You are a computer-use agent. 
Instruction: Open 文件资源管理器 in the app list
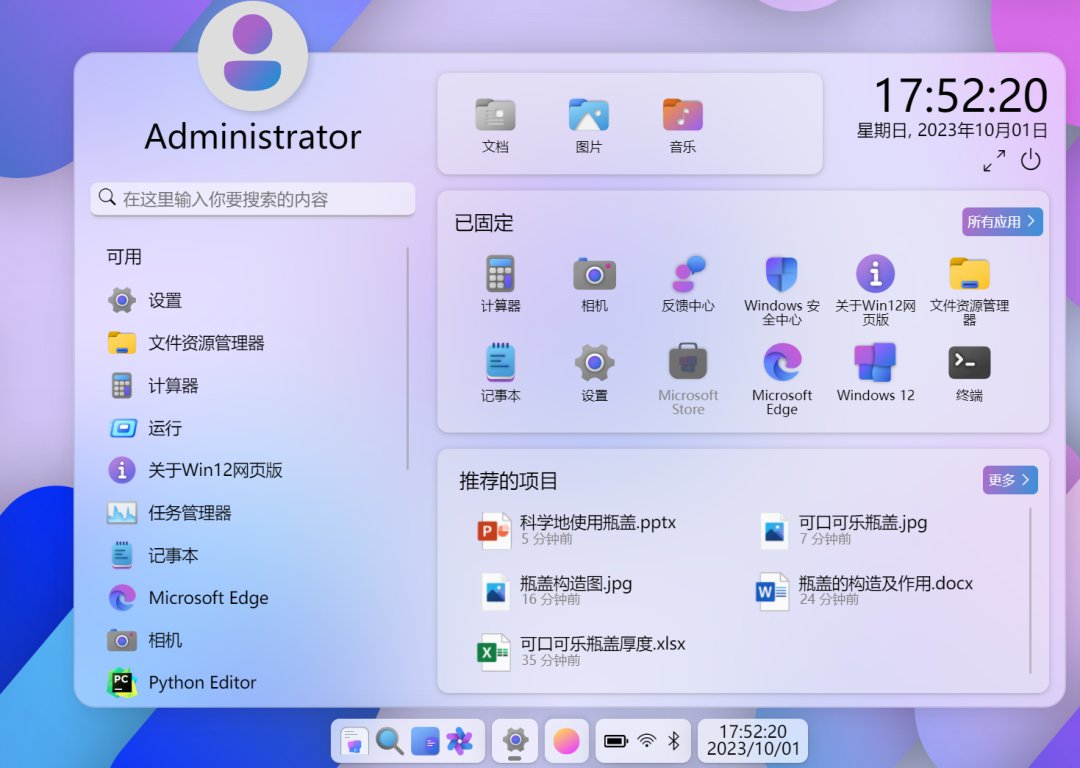(x=255, y=343)
